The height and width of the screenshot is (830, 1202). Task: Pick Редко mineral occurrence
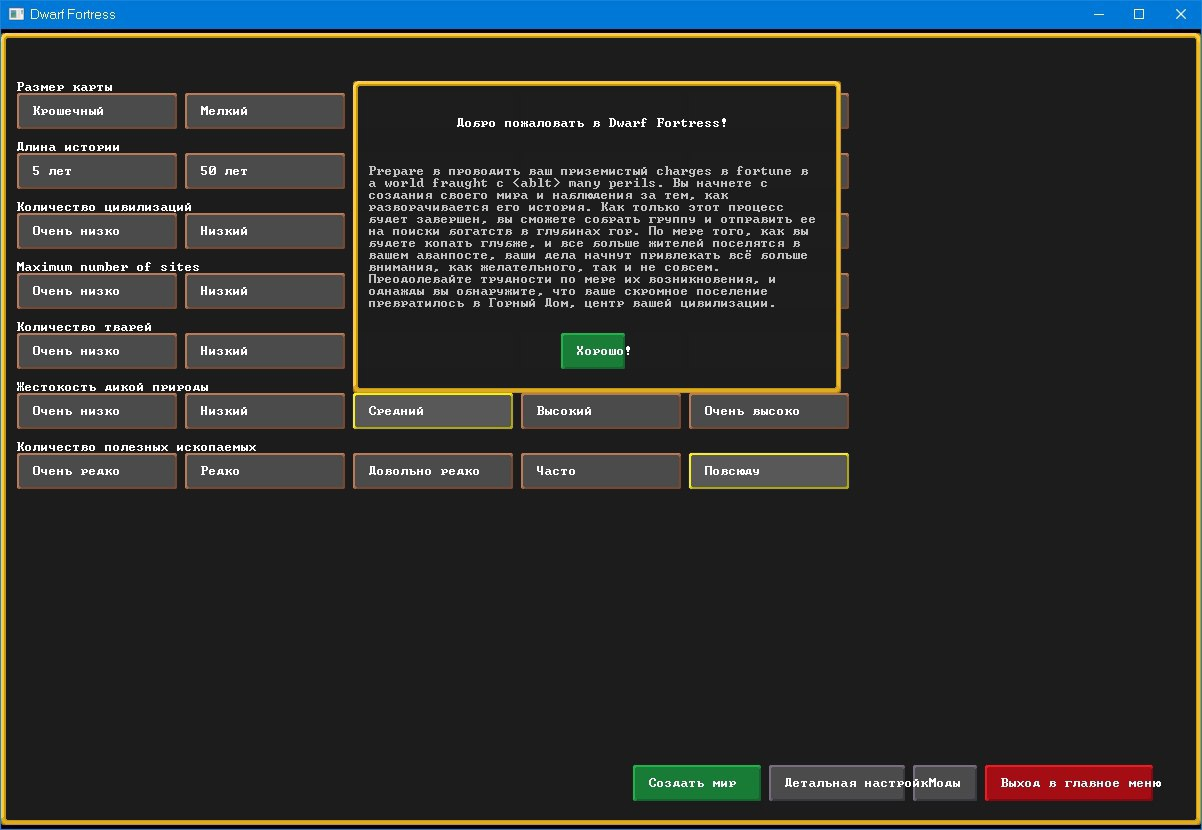(x=265, y=471)
